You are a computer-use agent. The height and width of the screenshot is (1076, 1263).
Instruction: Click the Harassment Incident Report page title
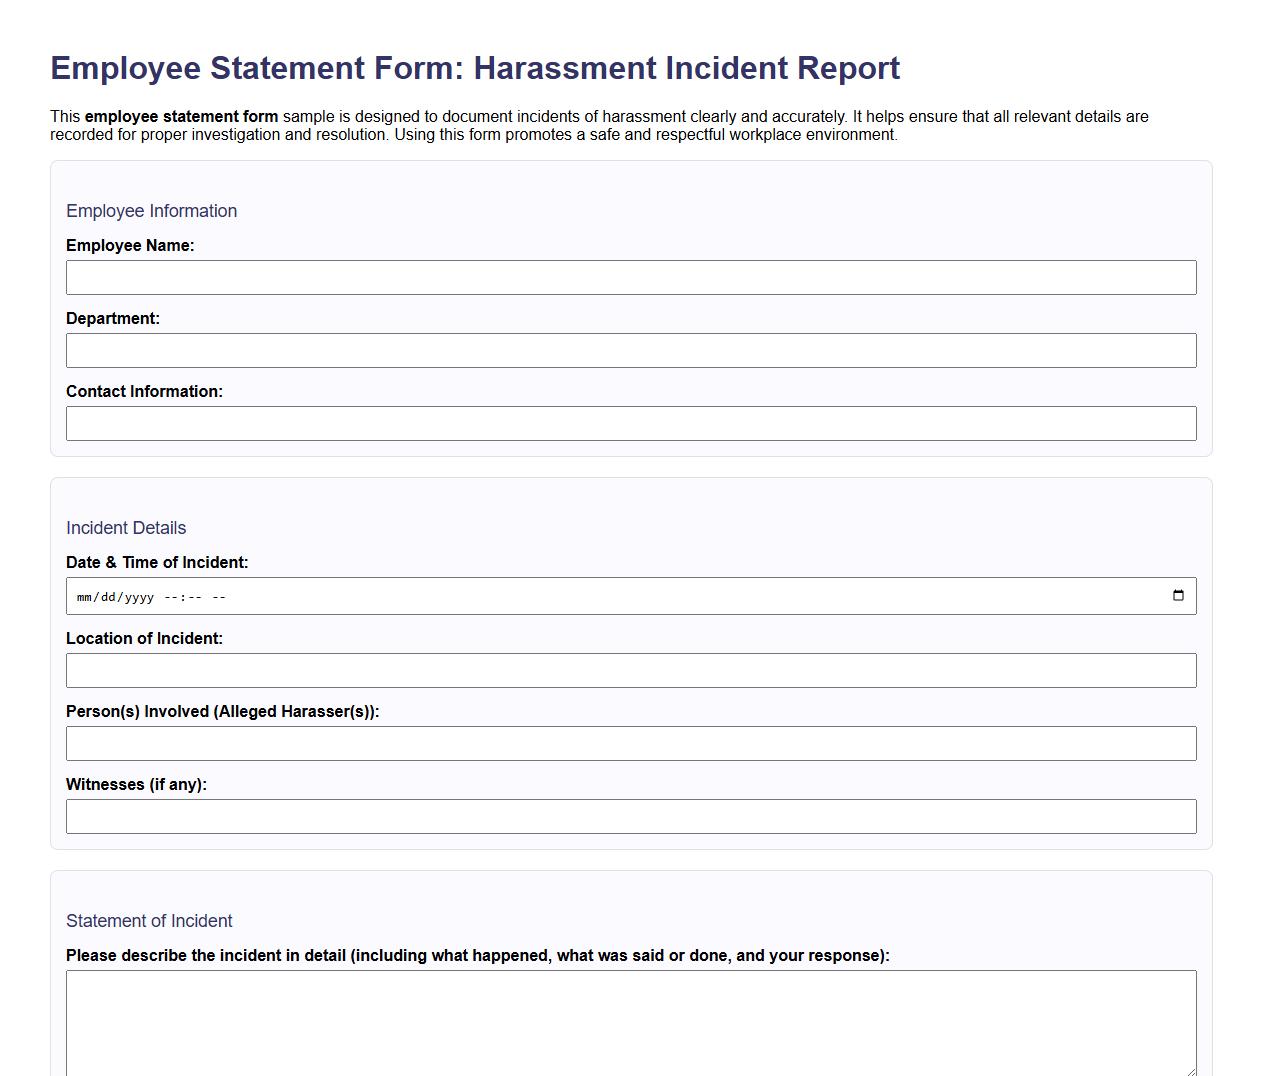coord(475,68)
